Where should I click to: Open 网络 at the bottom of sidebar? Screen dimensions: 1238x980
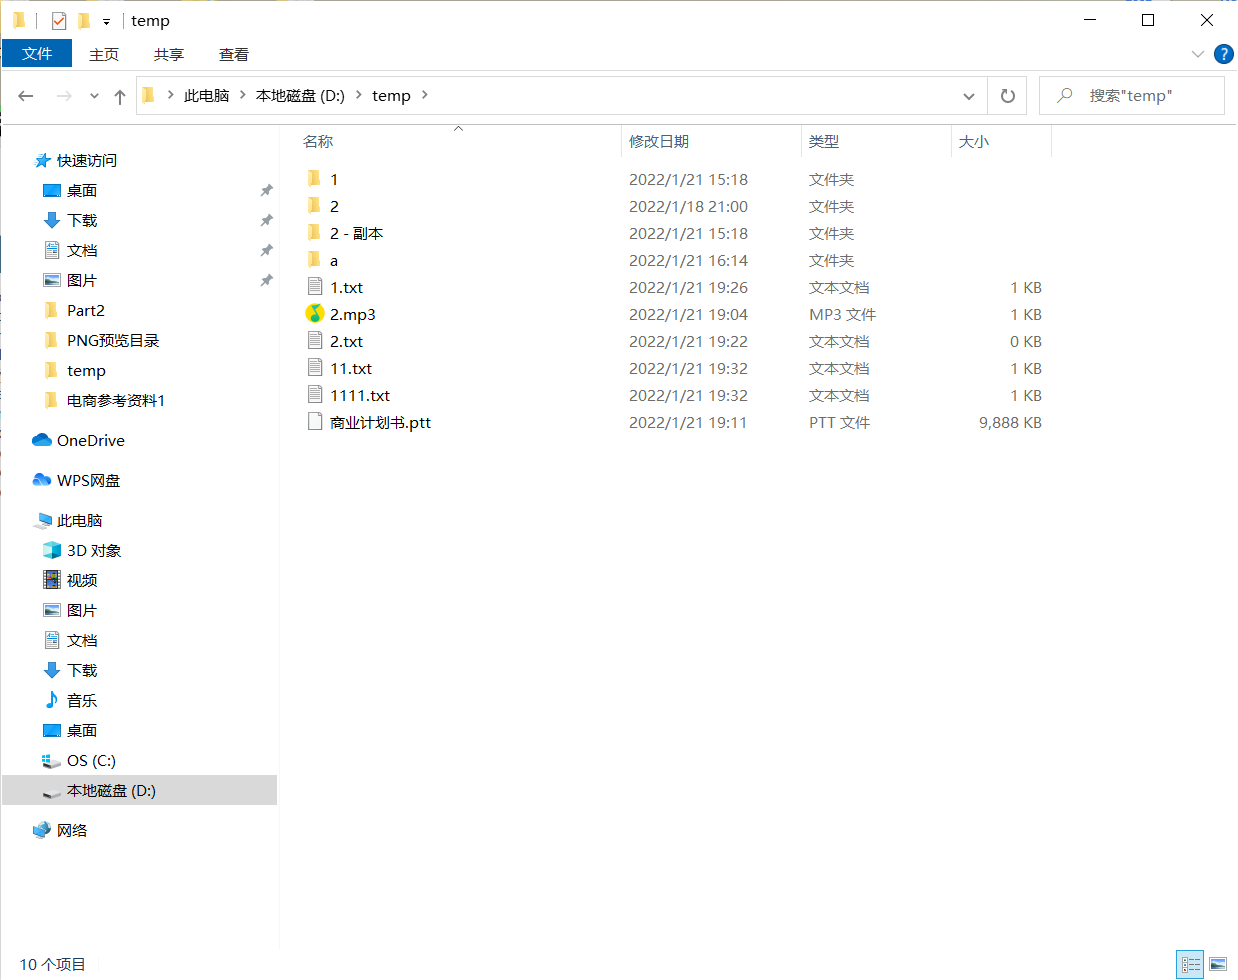tap(76, 829)
